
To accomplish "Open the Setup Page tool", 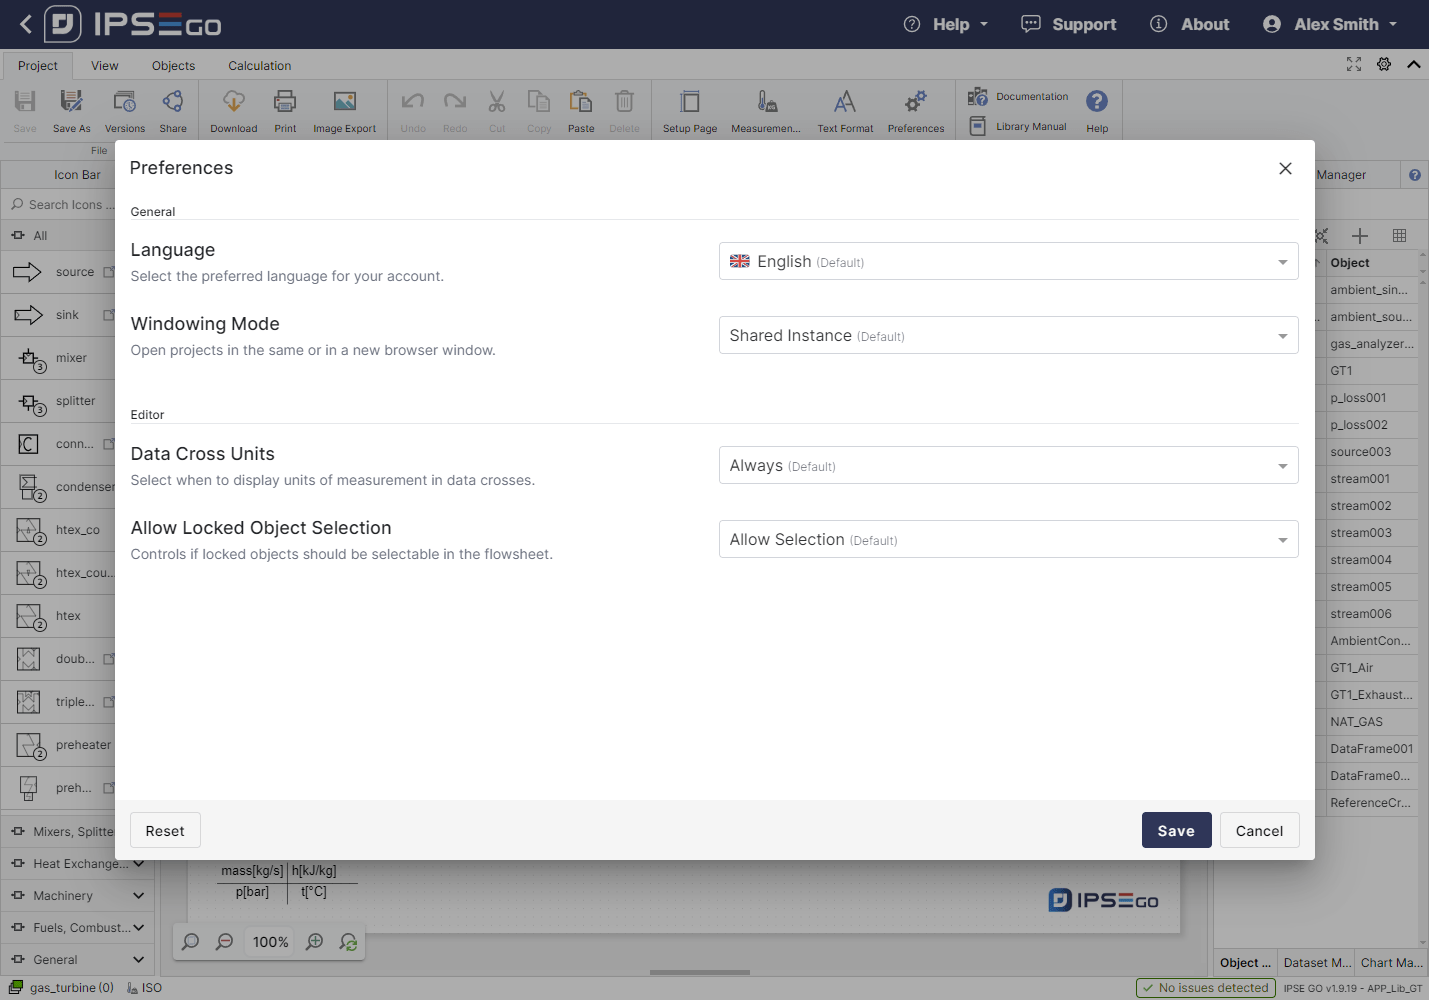I will (x=690, y=109).
